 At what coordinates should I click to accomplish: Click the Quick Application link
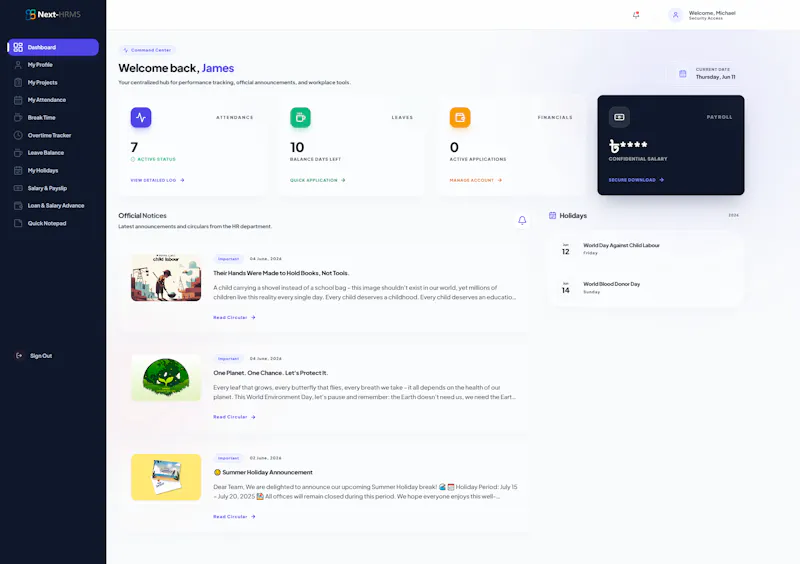point(317,180)
